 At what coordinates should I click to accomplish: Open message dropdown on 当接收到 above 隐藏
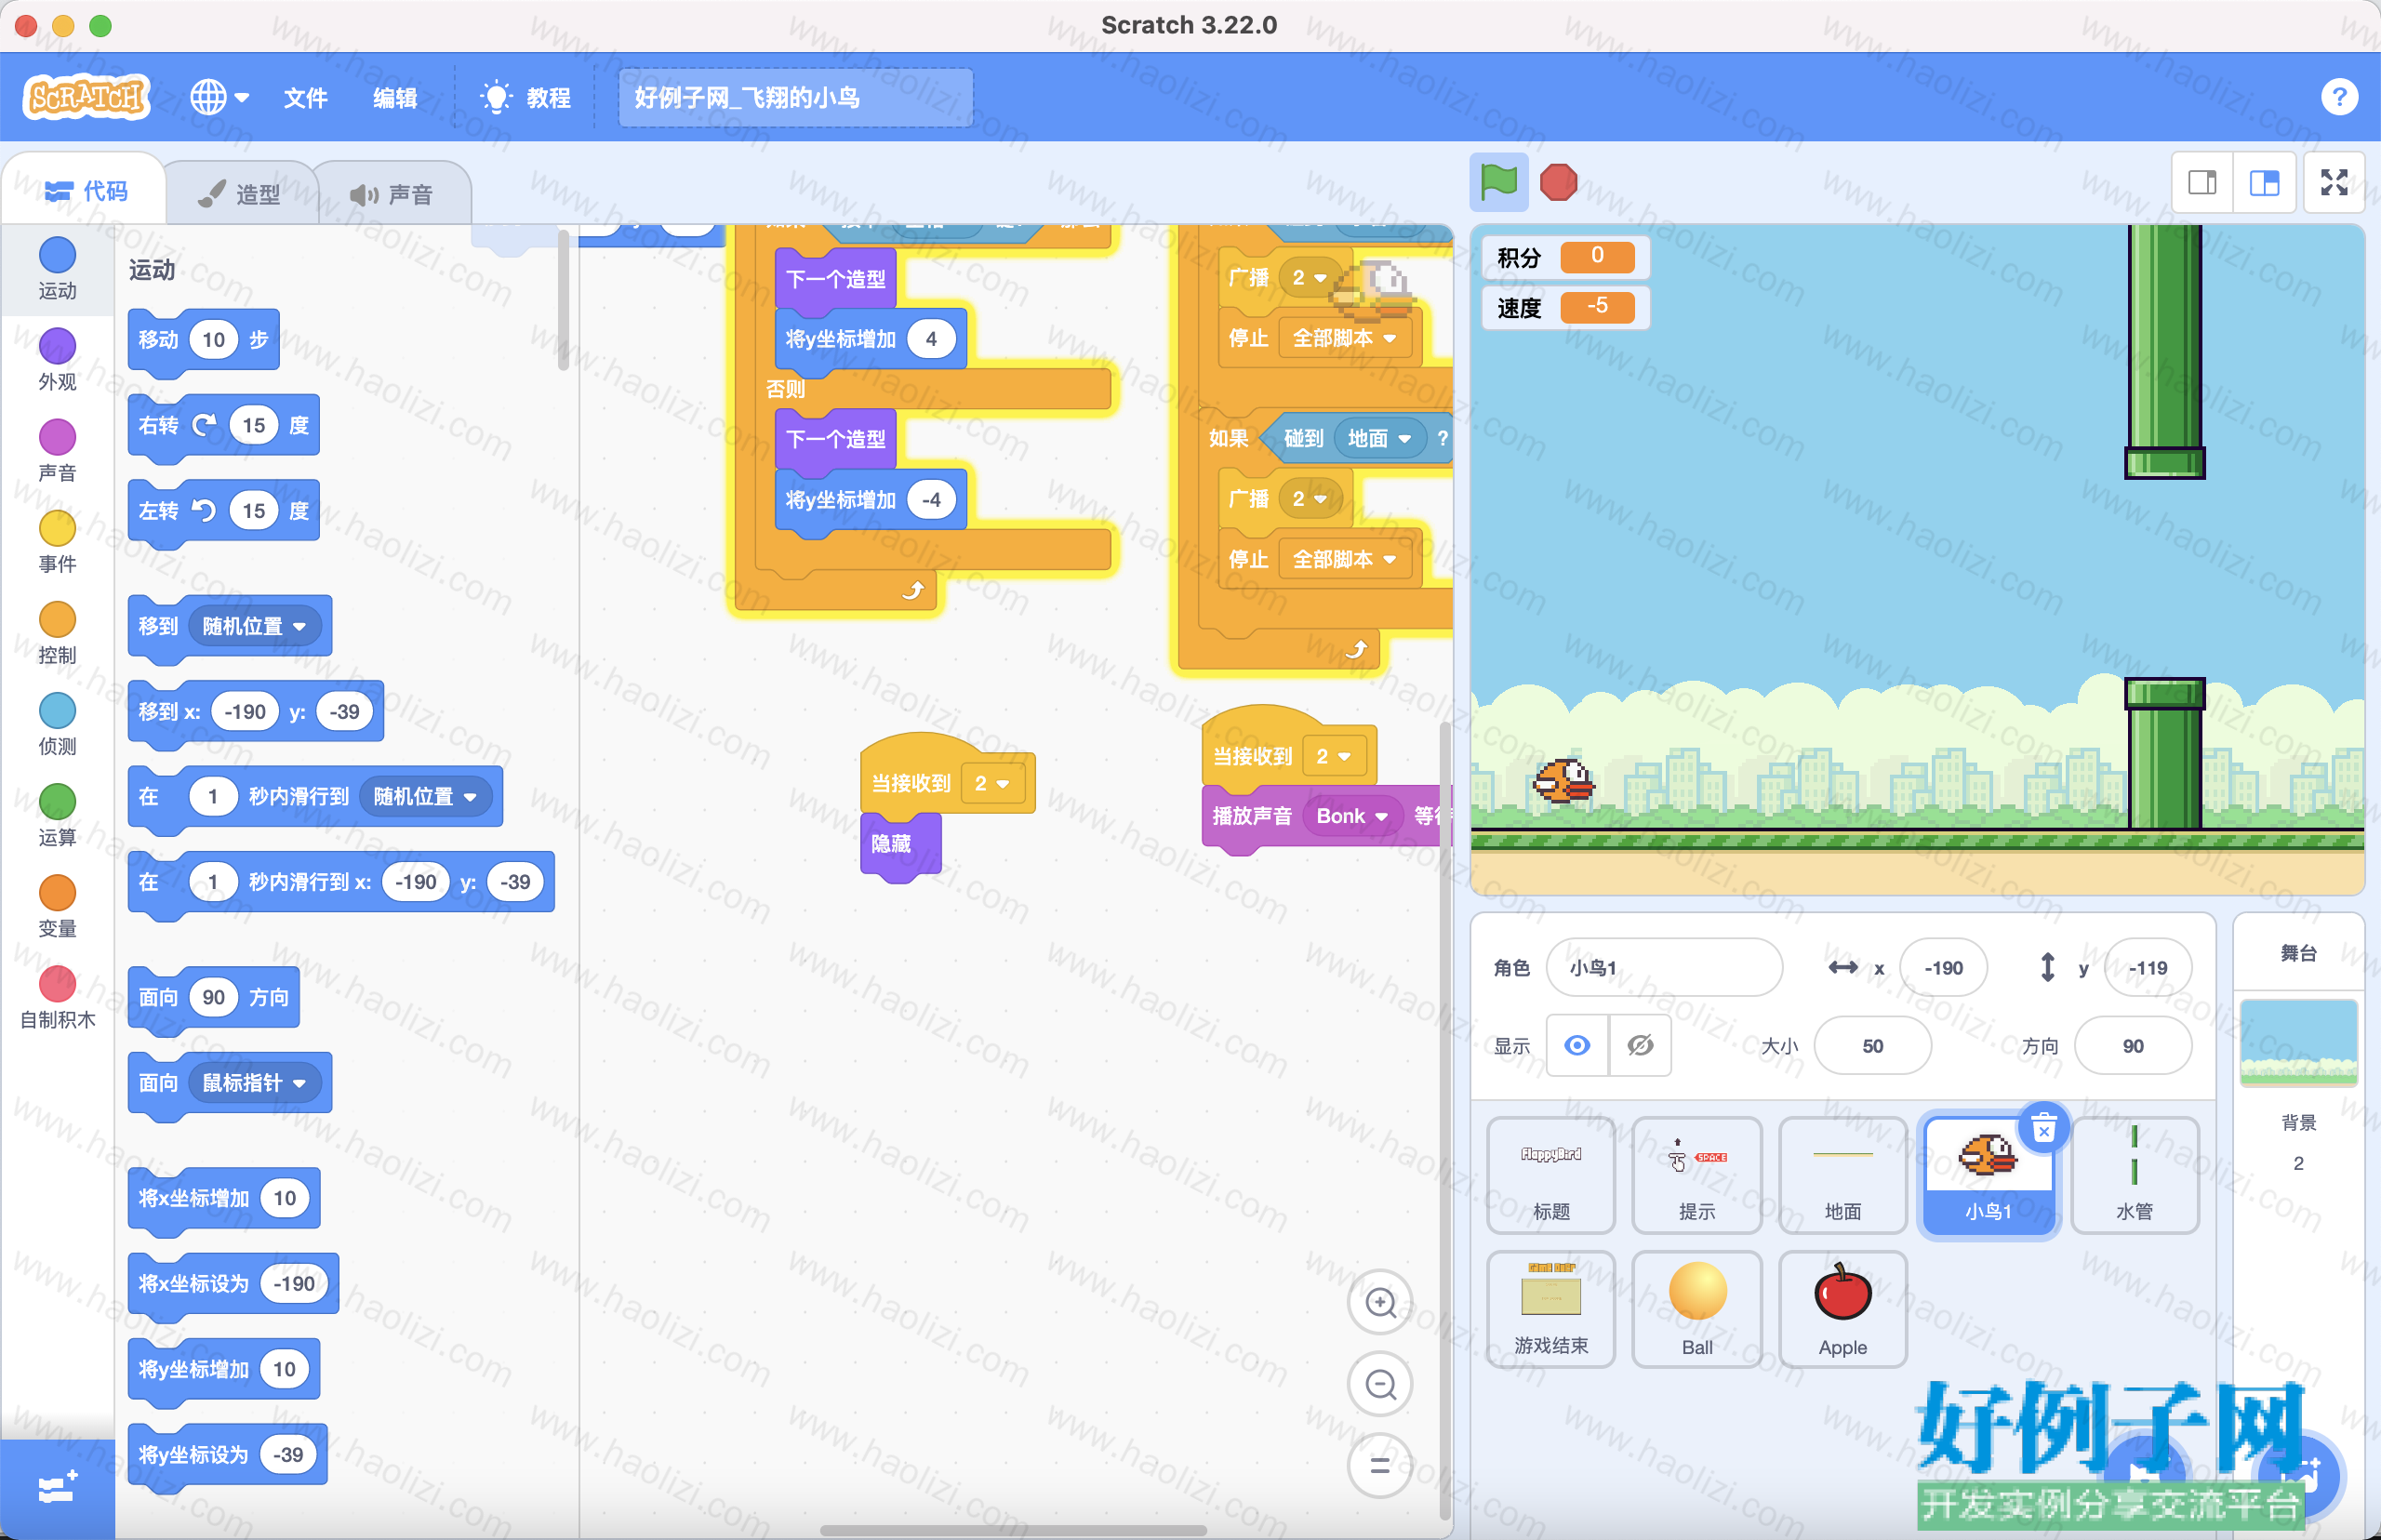pos(992,783)
